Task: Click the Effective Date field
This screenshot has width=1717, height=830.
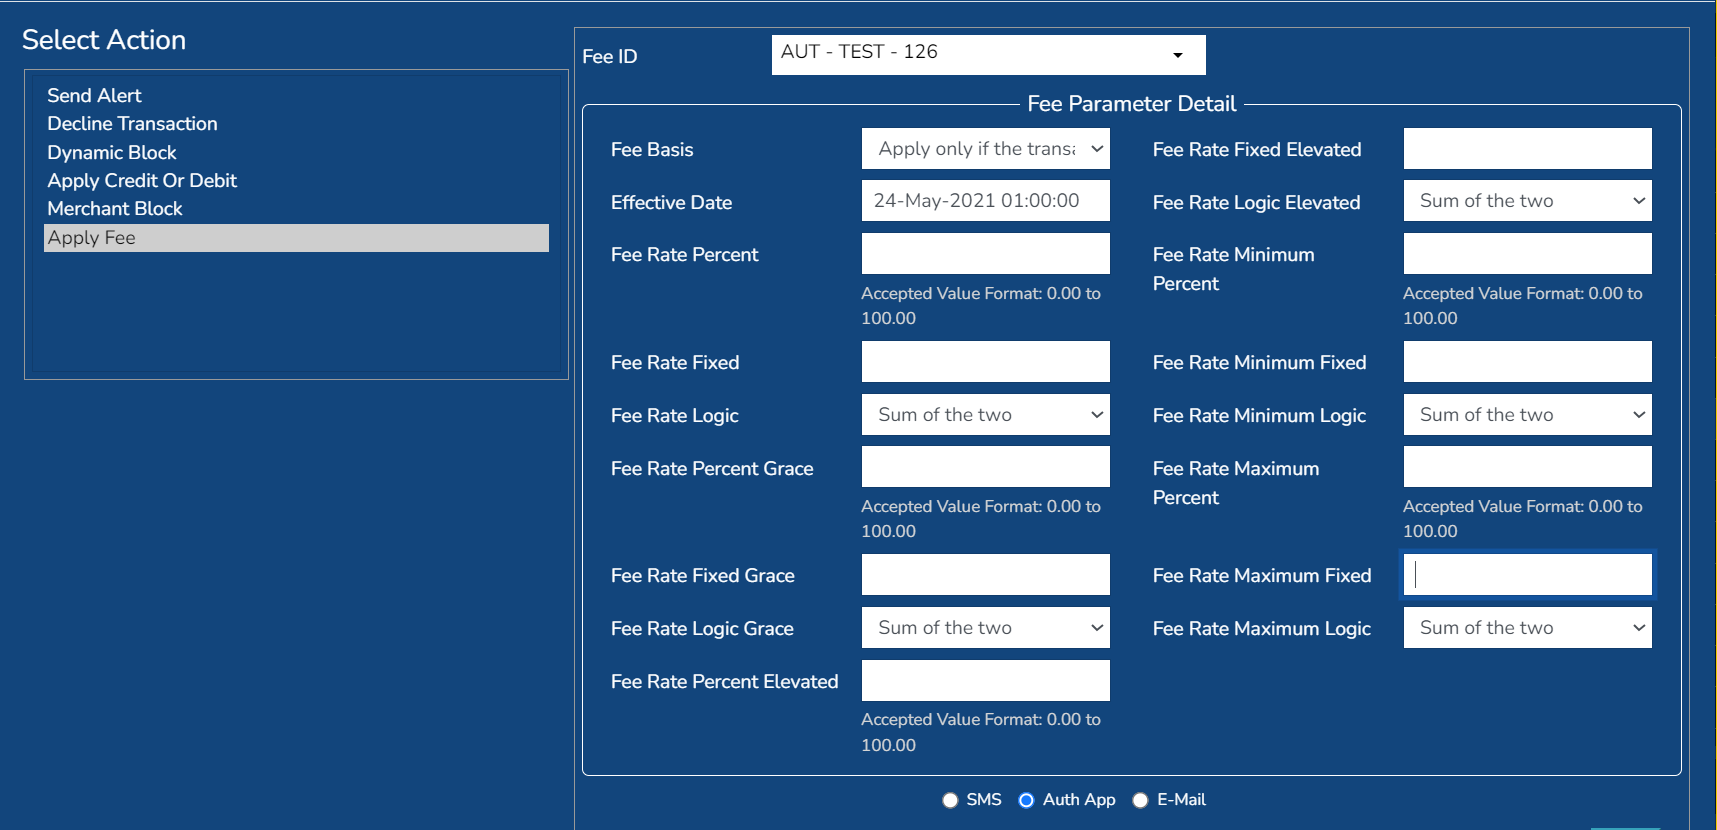Action: (x=986, y=201)
